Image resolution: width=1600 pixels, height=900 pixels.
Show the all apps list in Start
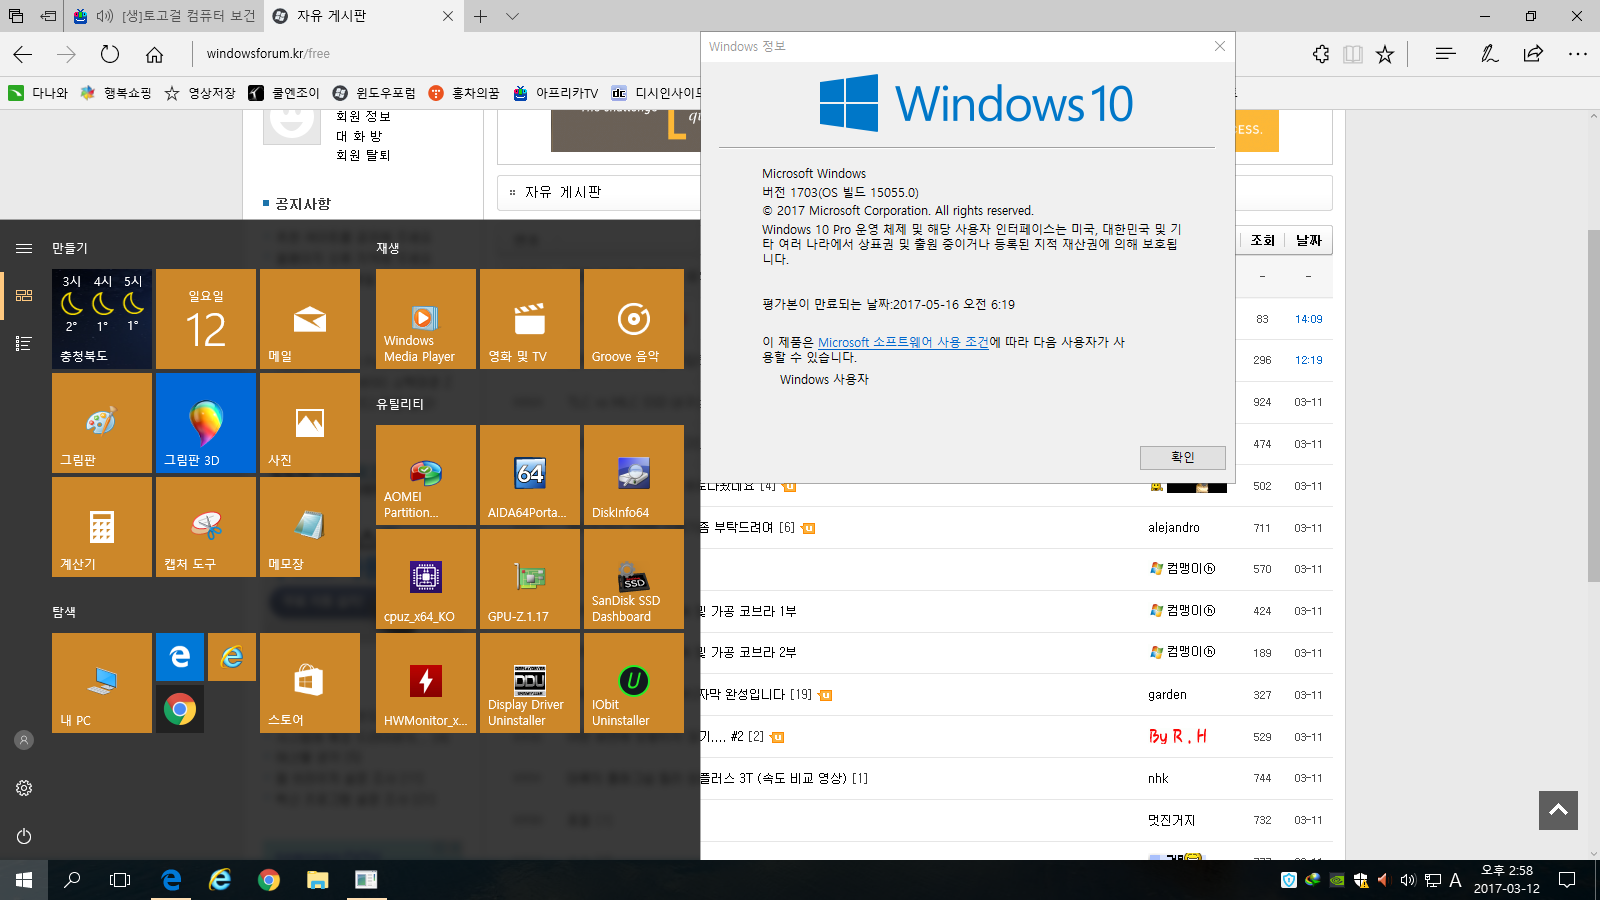click(24, 343)
